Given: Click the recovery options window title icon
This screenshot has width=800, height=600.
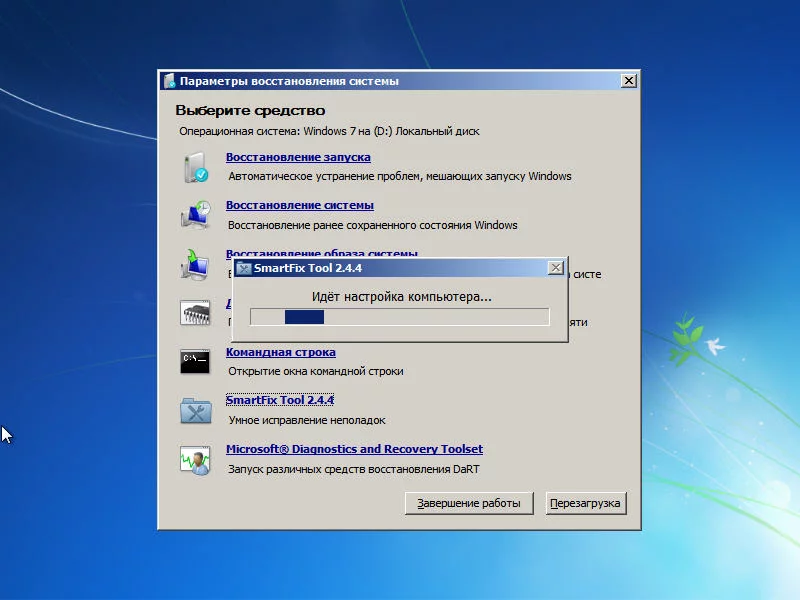Looking at the screenshot, I should tap(170, 81).
